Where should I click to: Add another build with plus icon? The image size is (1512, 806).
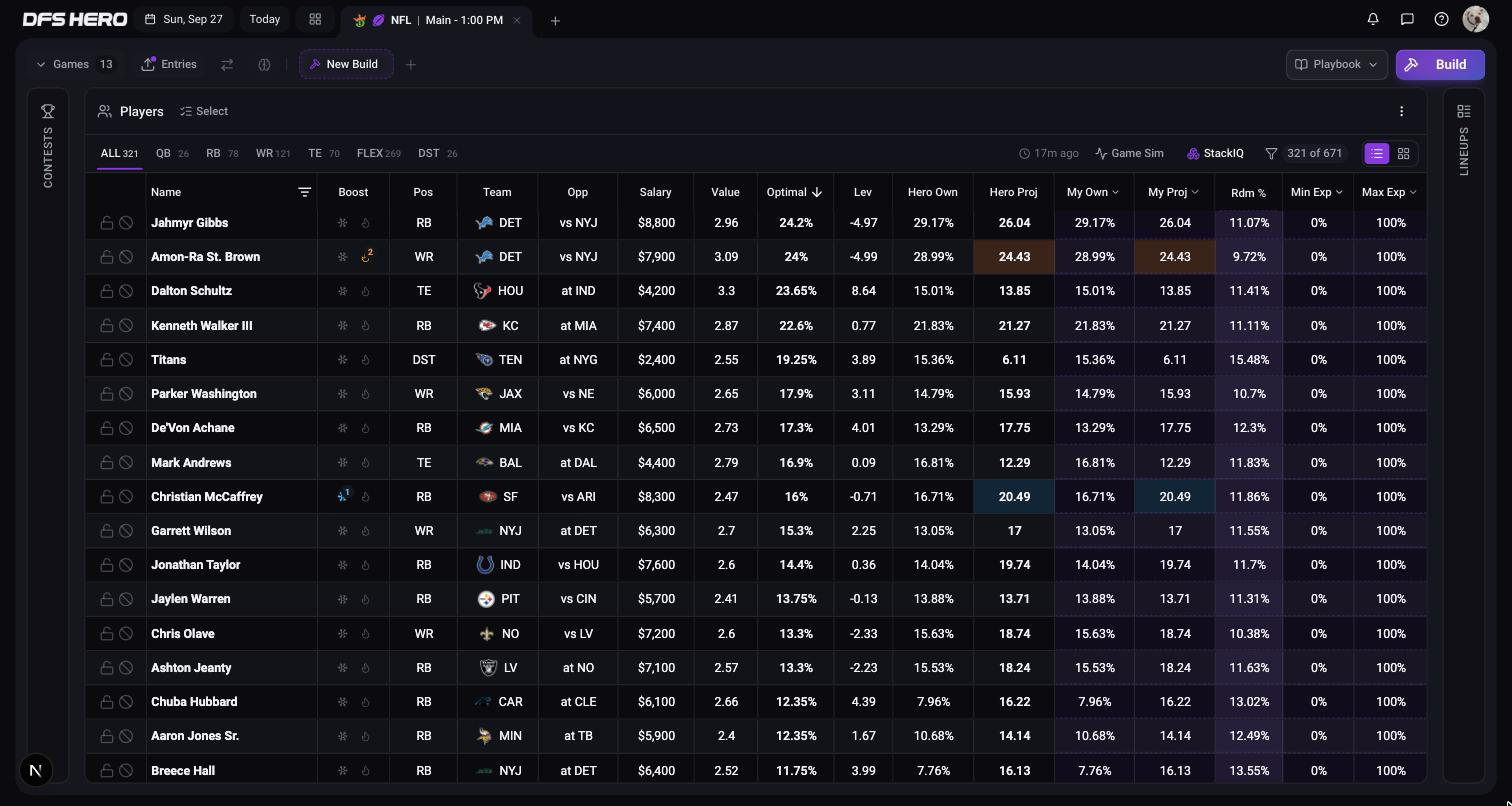[410, 65]
